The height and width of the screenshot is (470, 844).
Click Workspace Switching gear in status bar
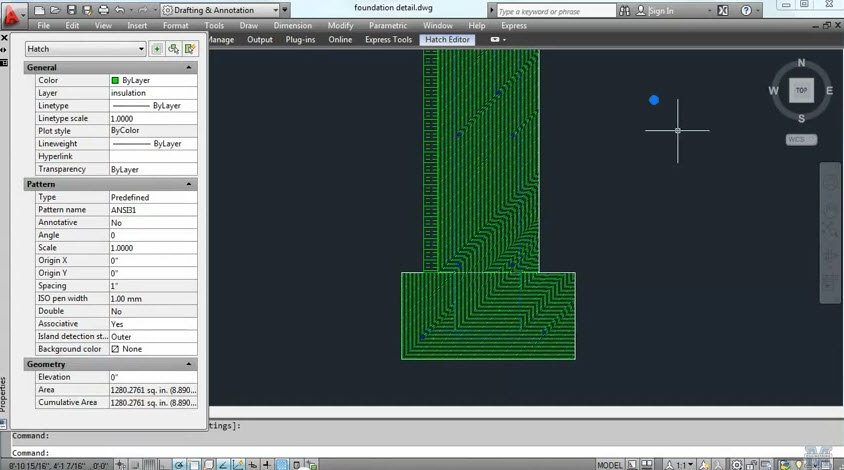(x=737, y=464)
